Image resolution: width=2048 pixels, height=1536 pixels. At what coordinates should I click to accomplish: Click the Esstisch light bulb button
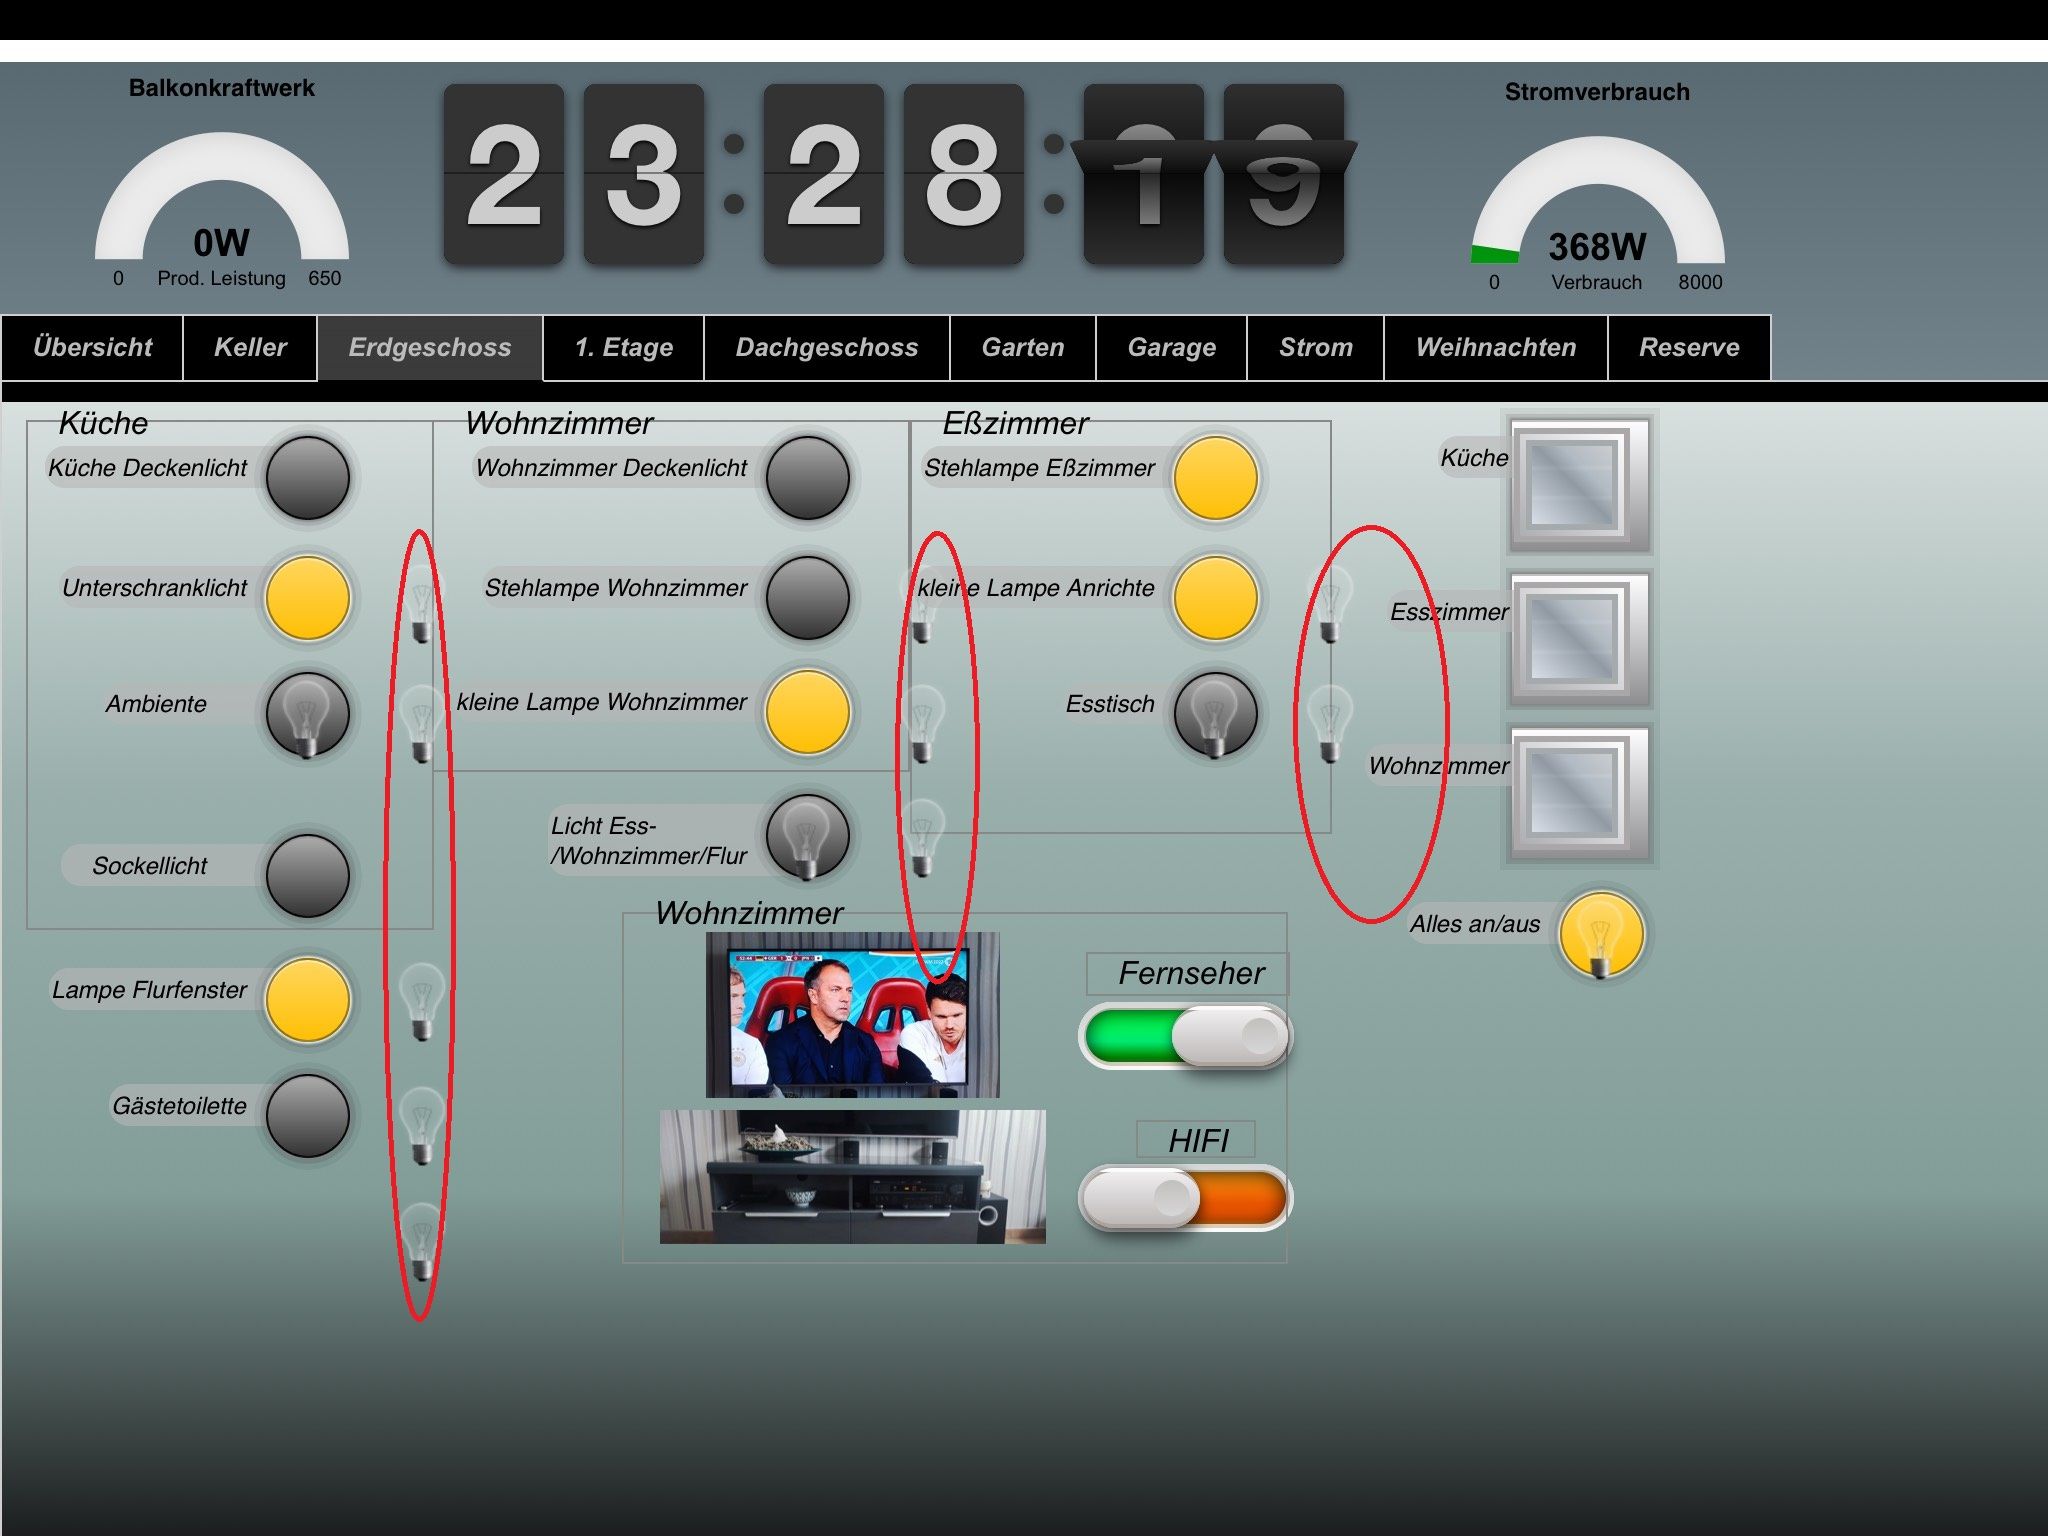[1215, 714]
